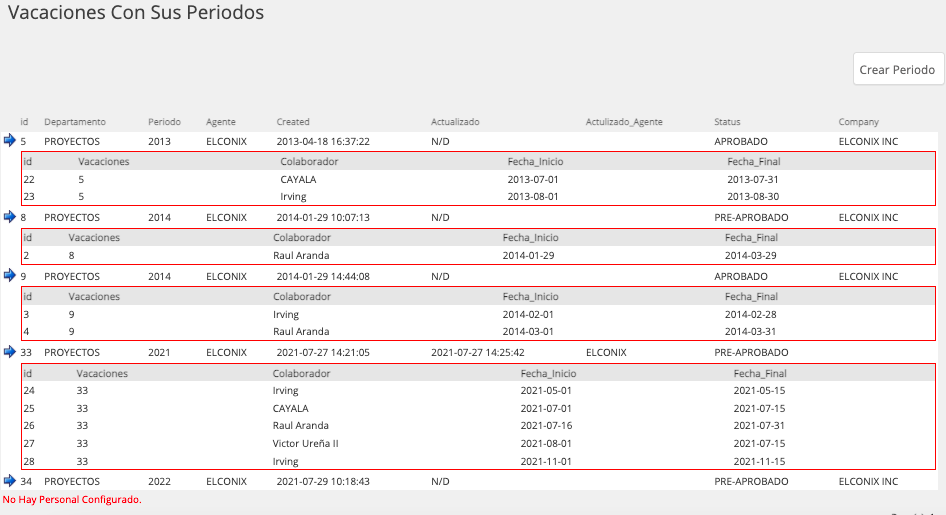Click the No Hay Personal Configurado message

coord(72,499)
